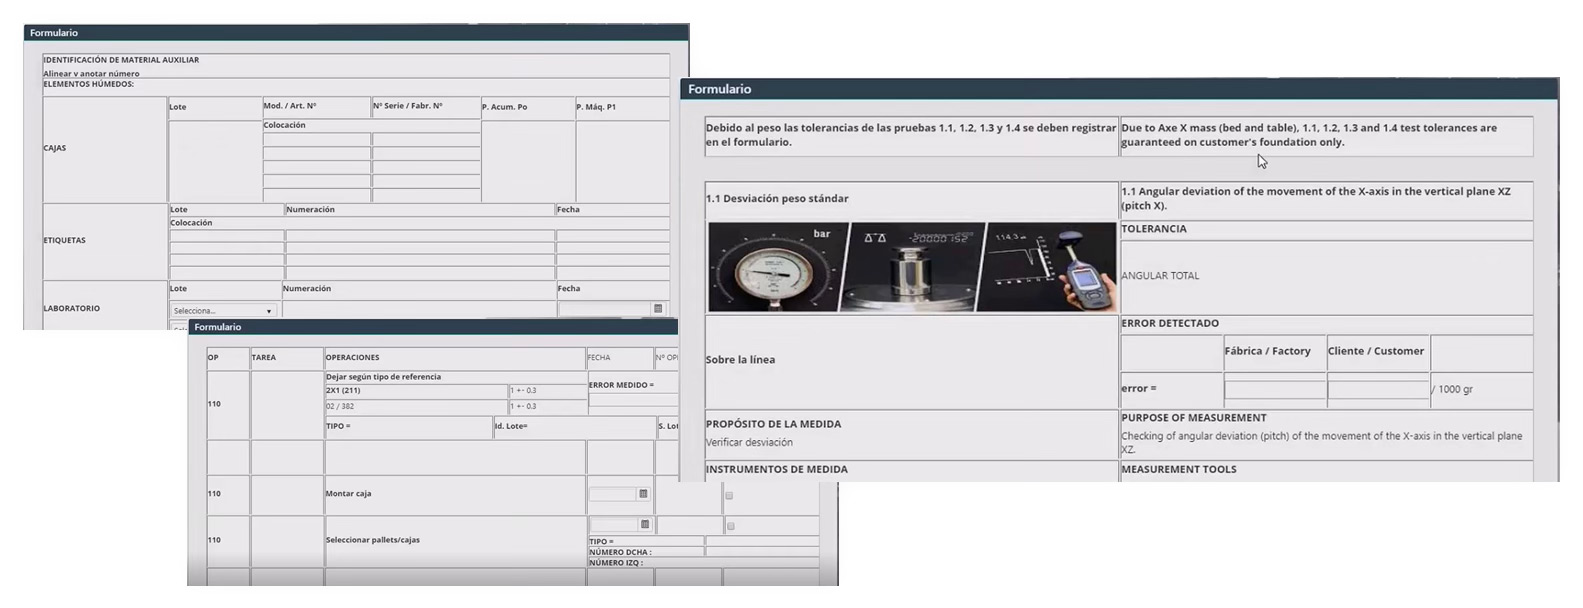Select 'Alinear y anotar número' text

tap(91, 74)
